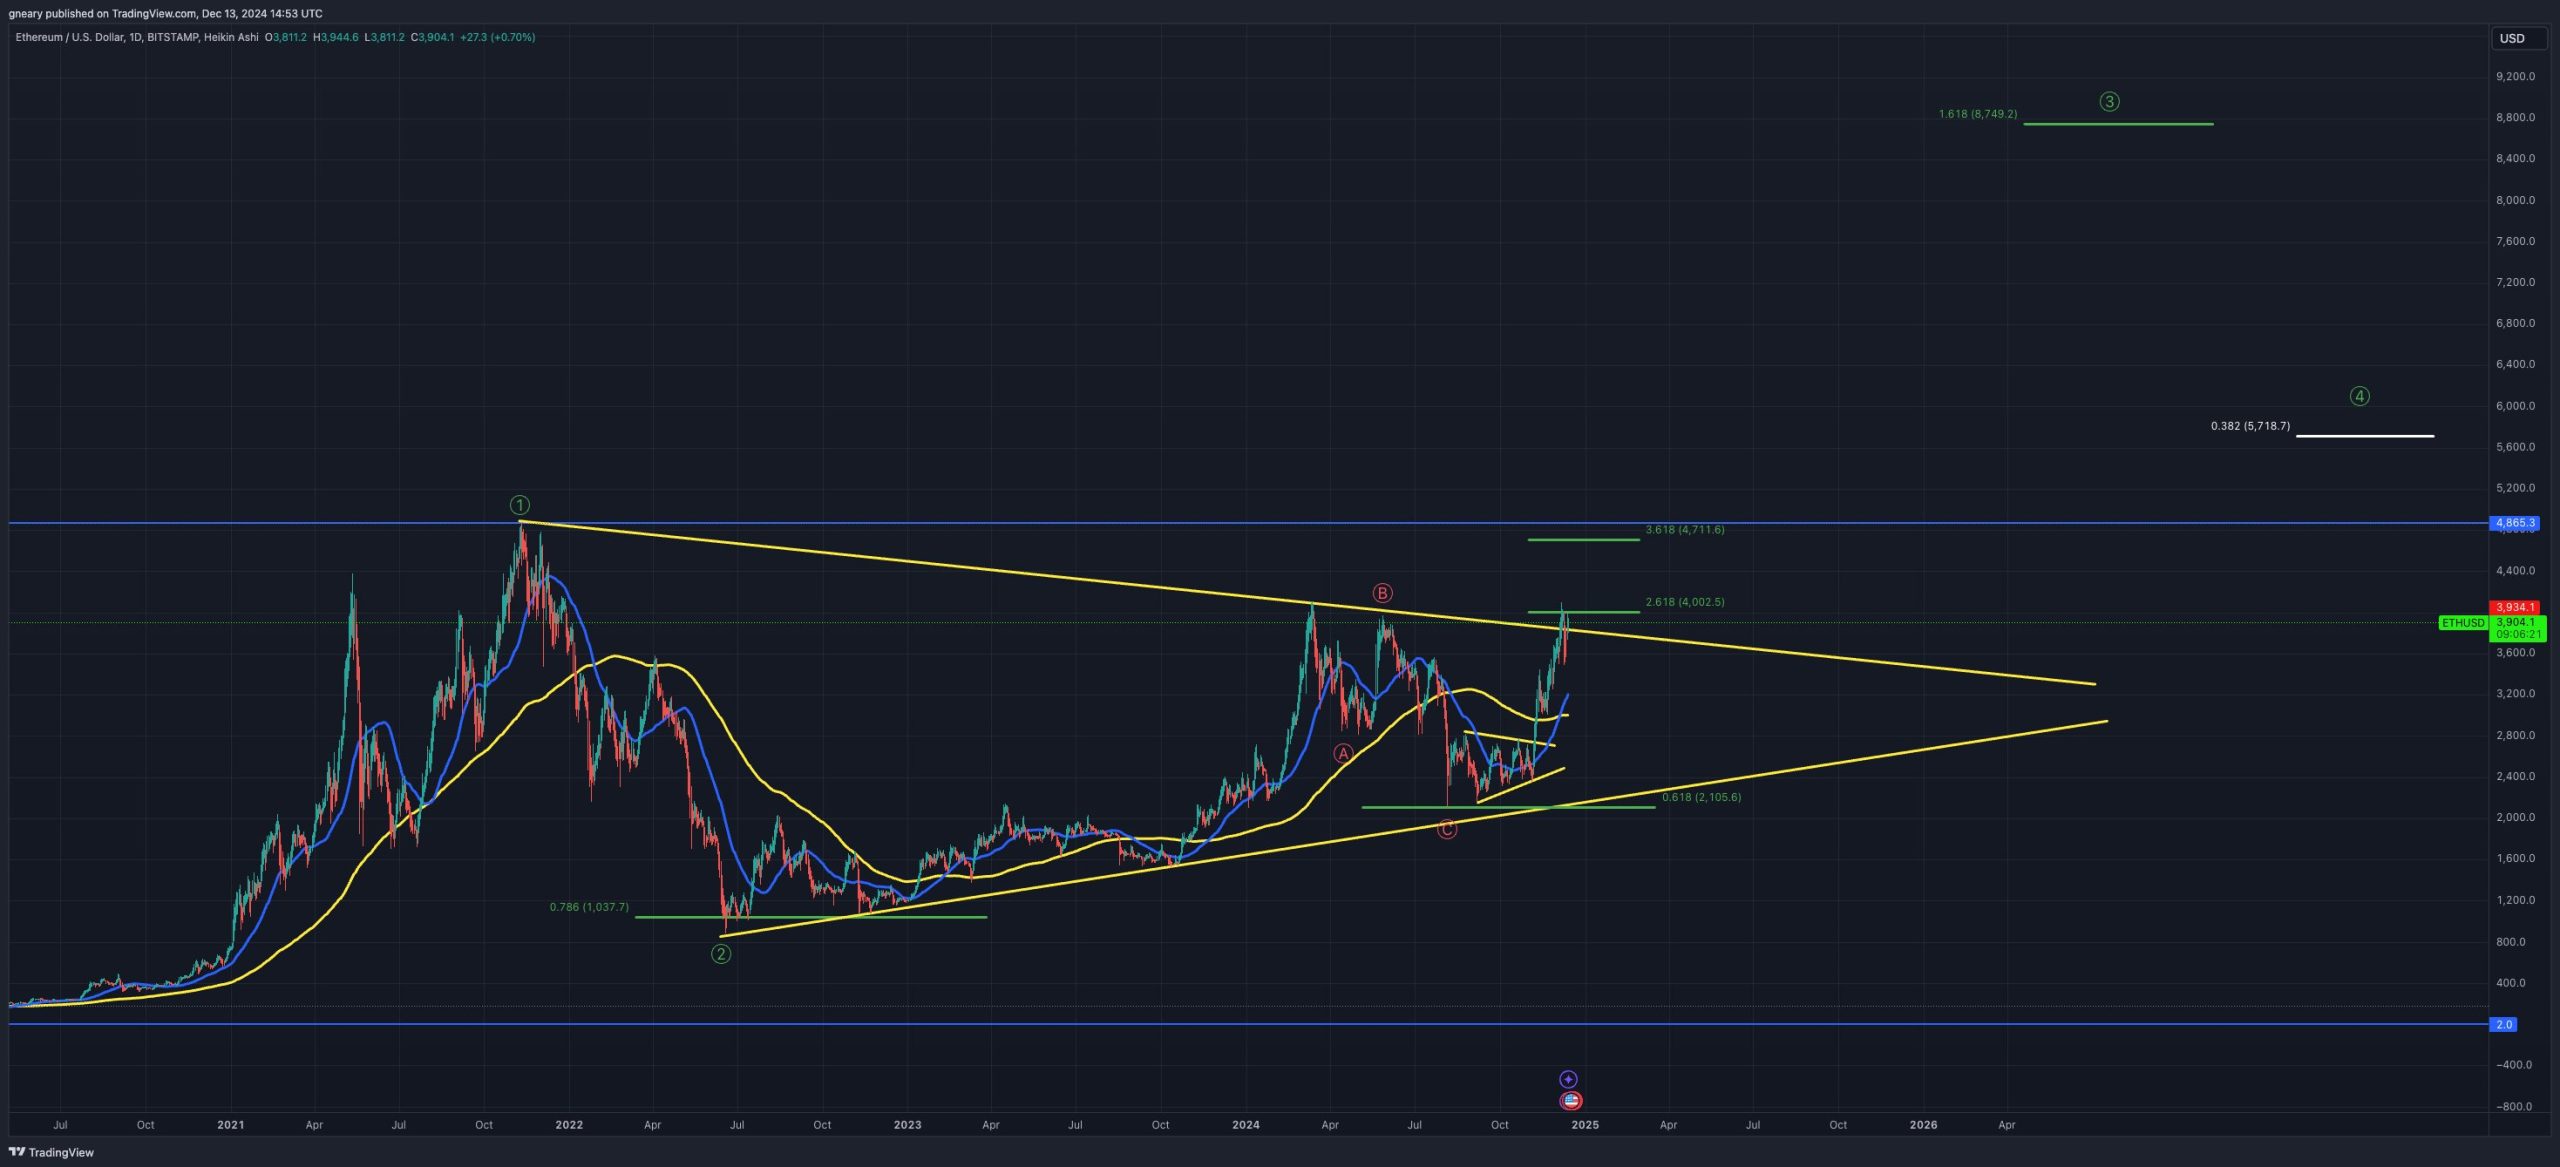Click the red circled C wave marker
Viewport: 2560px width, 1167px height.
[x=1447, y=829]
